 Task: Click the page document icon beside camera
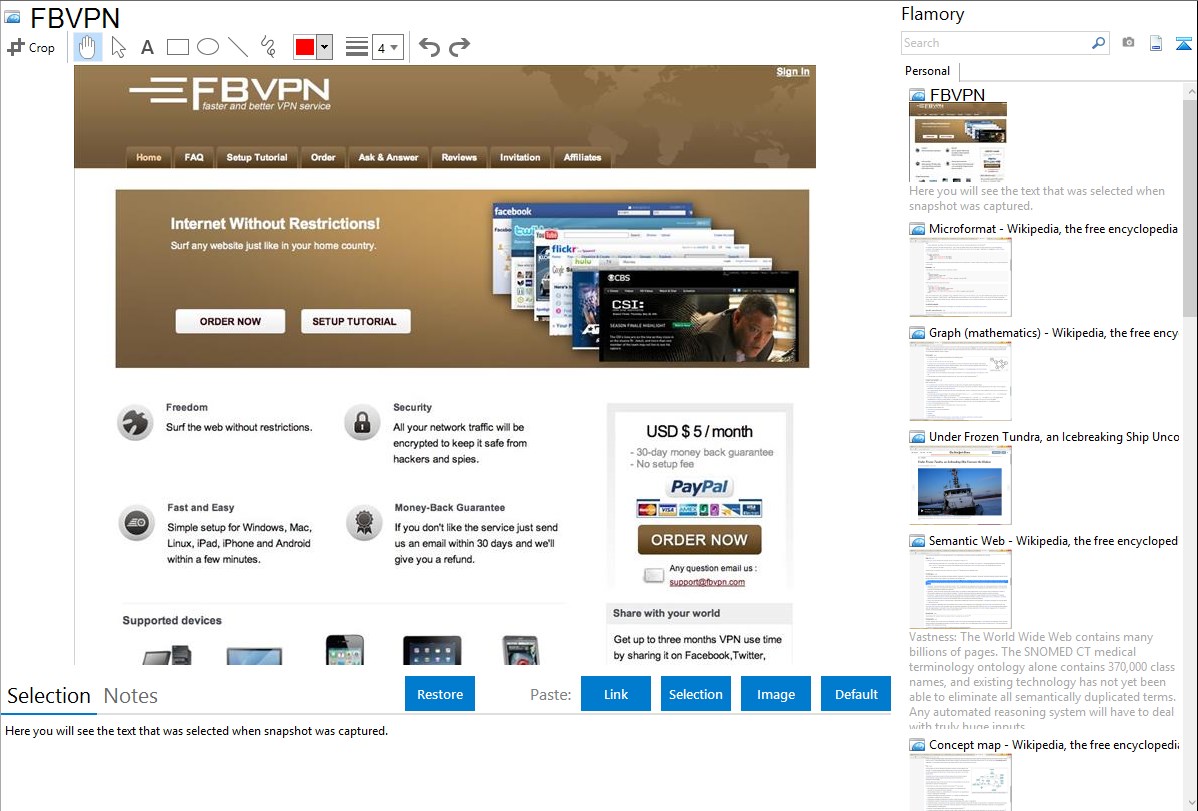pos(1156,43)
